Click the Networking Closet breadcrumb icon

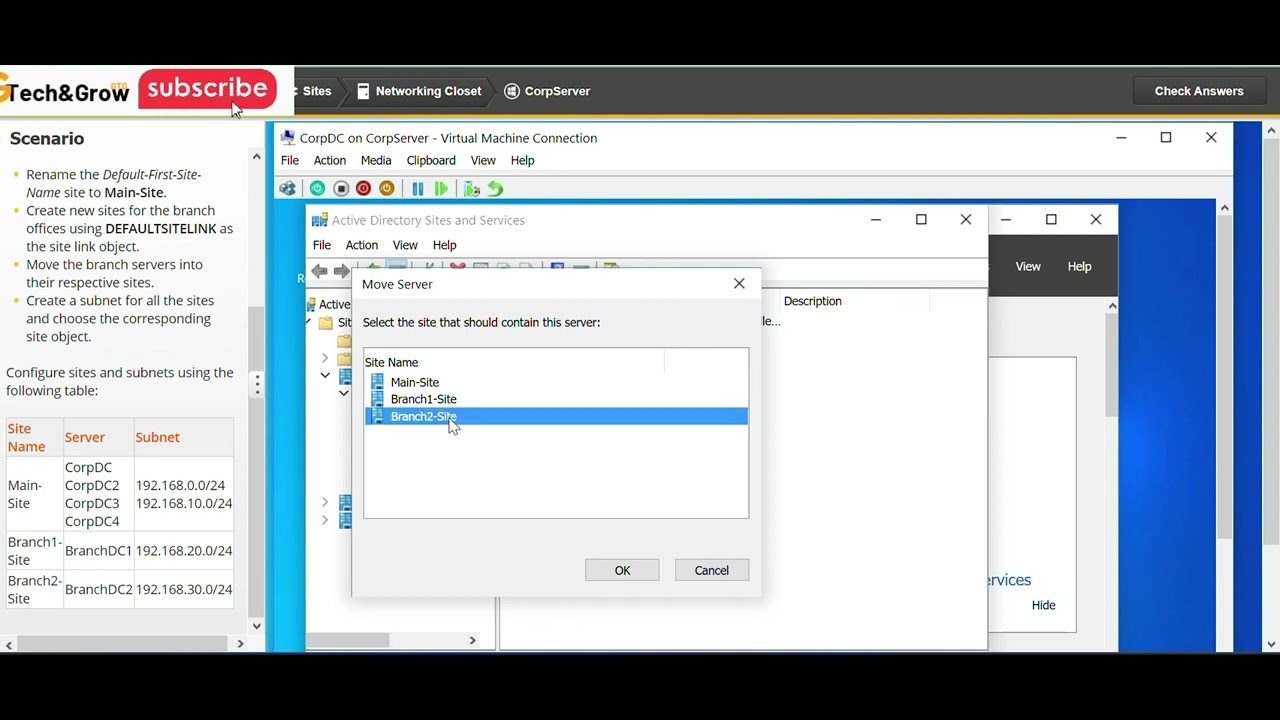coord(364,91)
